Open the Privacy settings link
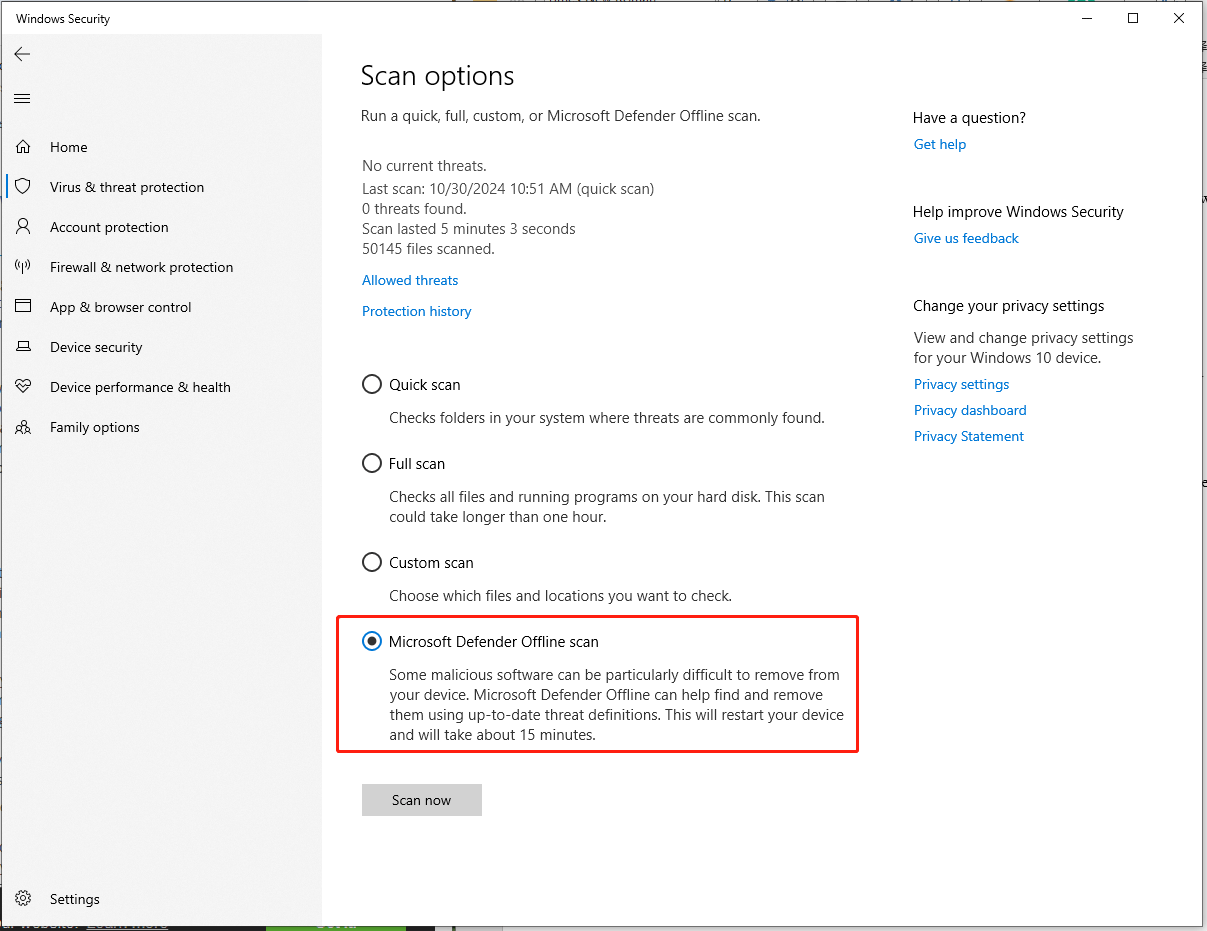This screenshot has height=931, width=1207. click(x=961, y=384)
